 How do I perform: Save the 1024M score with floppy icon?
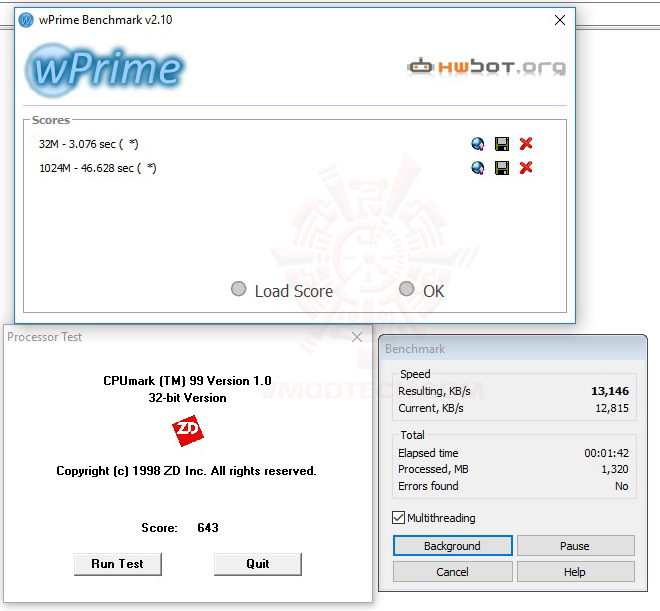click(502, 168)
